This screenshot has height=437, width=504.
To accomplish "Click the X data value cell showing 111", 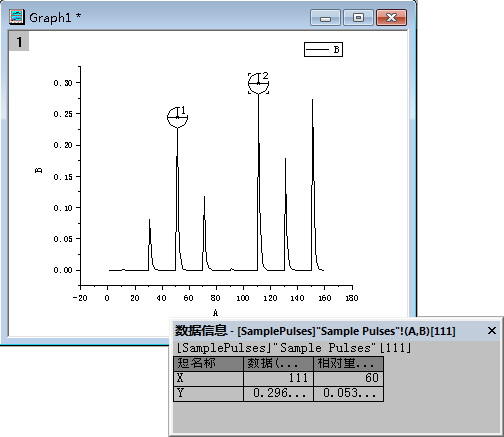I will click(278, 378).
